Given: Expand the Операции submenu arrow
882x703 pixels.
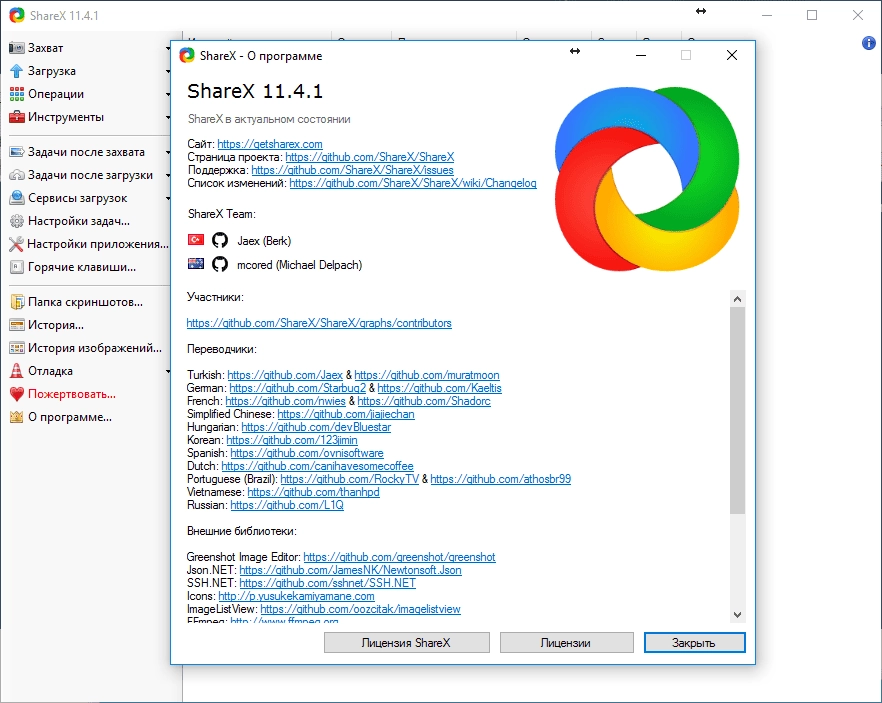Looking at the screenshot, I should click(168, 94).
